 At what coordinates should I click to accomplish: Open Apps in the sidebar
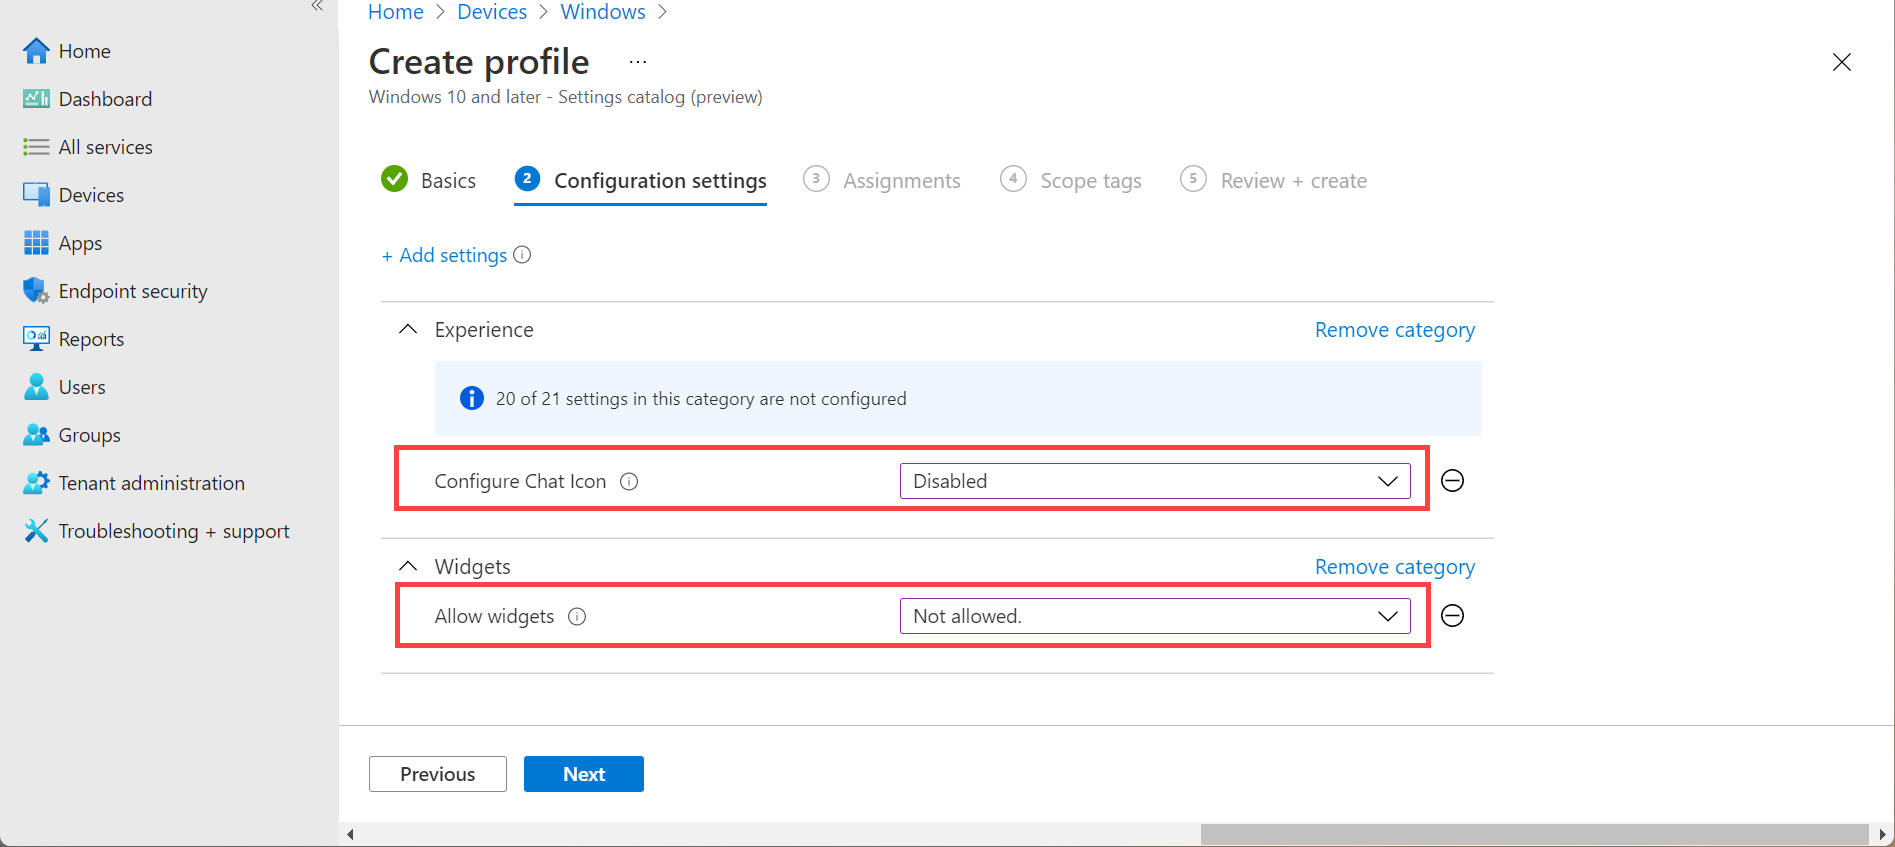point(81,243)
